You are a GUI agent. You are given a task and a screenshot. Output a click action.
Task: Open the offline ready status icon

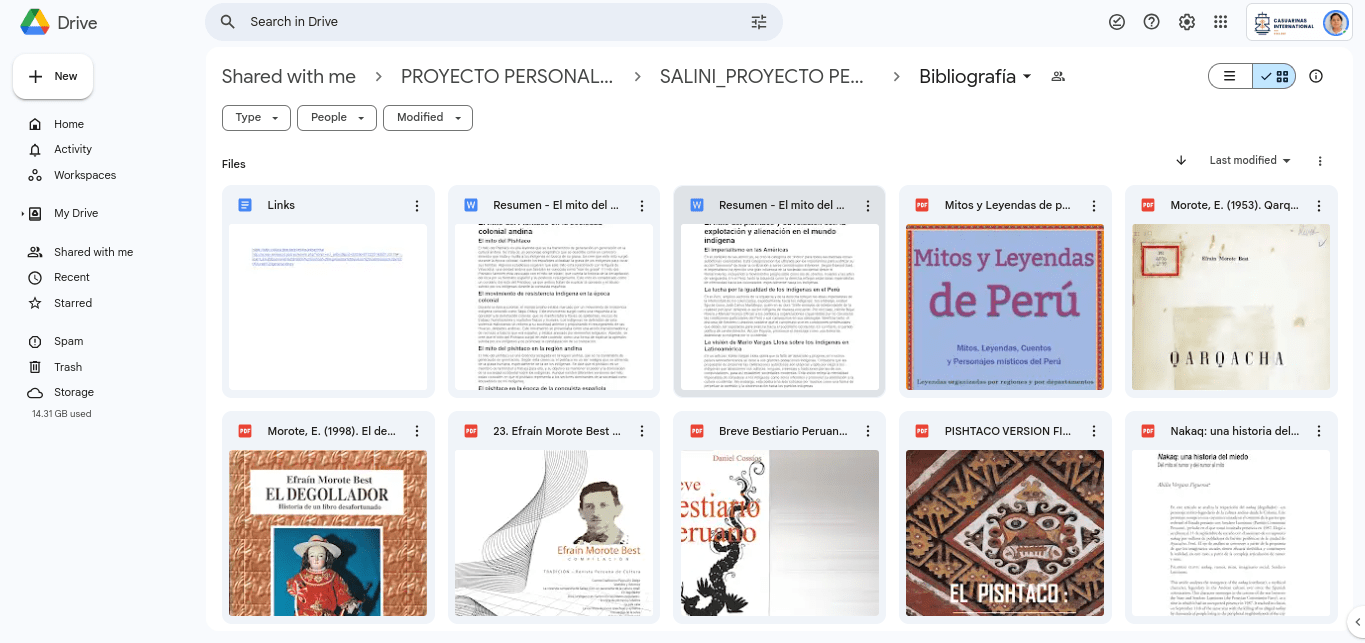tap(1117, 22)
